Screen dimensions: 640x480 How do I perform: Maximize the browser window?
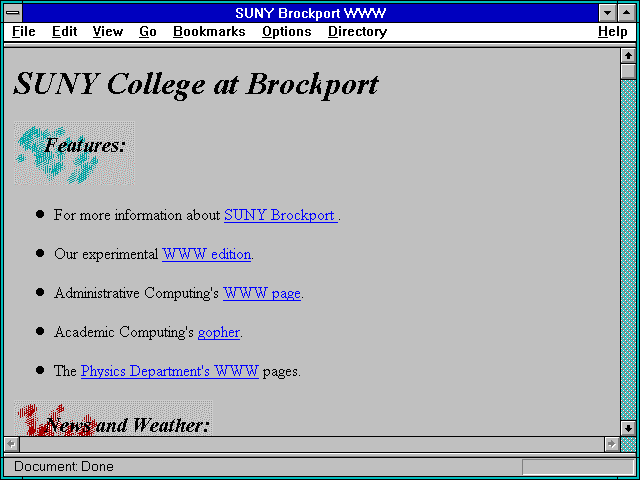coord(627,13)
